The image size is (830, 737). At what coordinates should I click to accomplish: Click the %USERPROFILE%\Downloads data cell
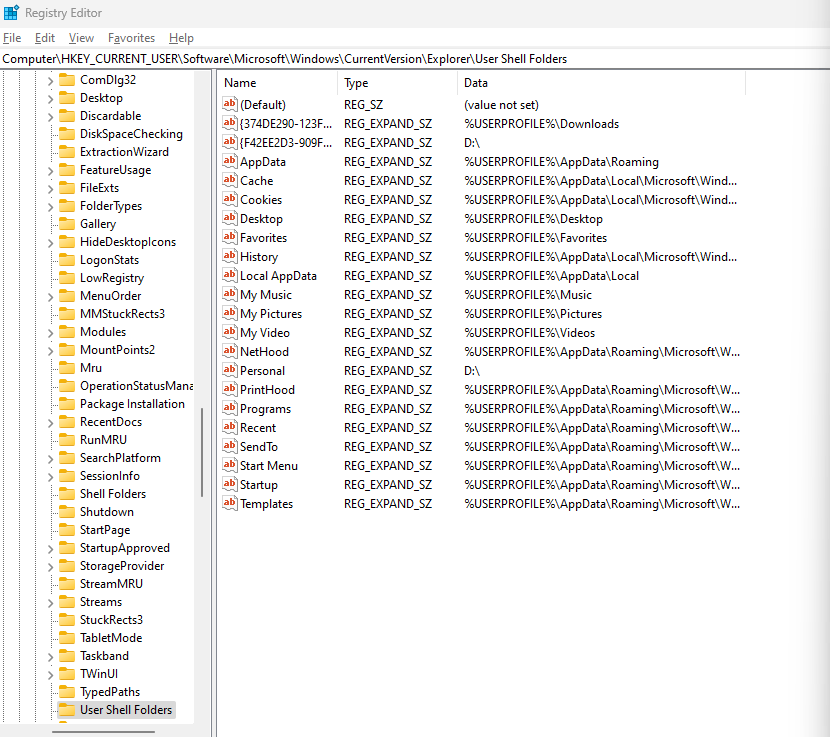click(x=542, y=124)
